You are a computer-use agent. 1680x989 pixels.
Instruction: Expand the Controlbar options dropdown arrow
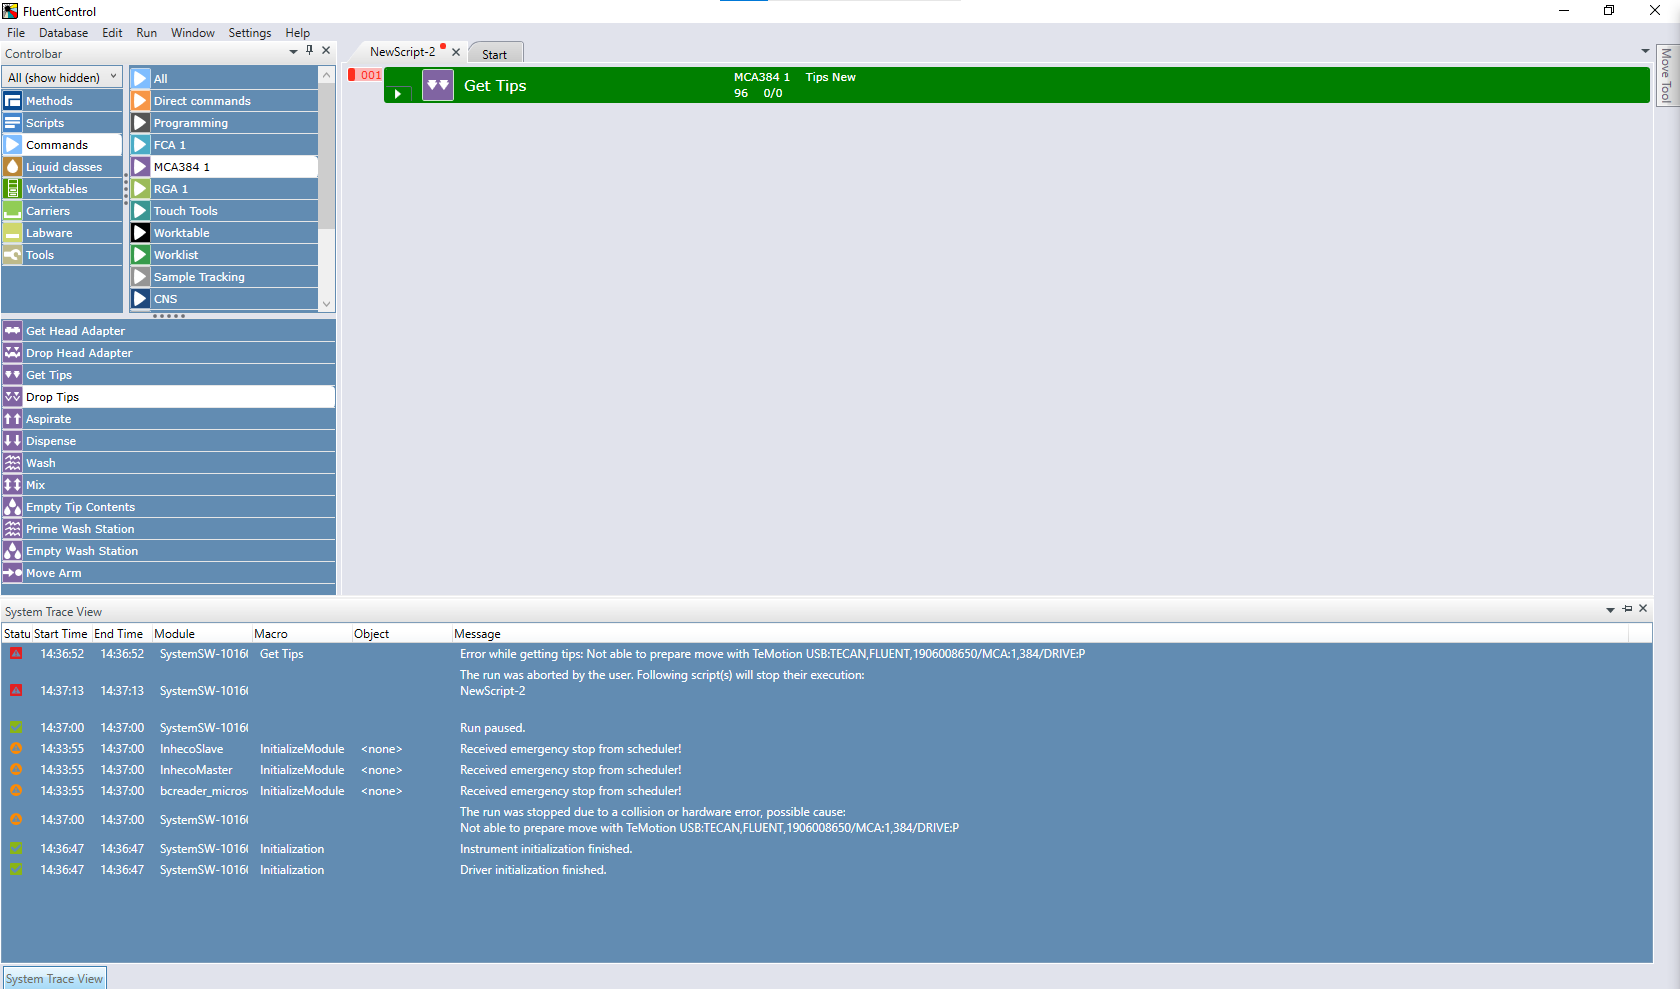tap(293, 51)
